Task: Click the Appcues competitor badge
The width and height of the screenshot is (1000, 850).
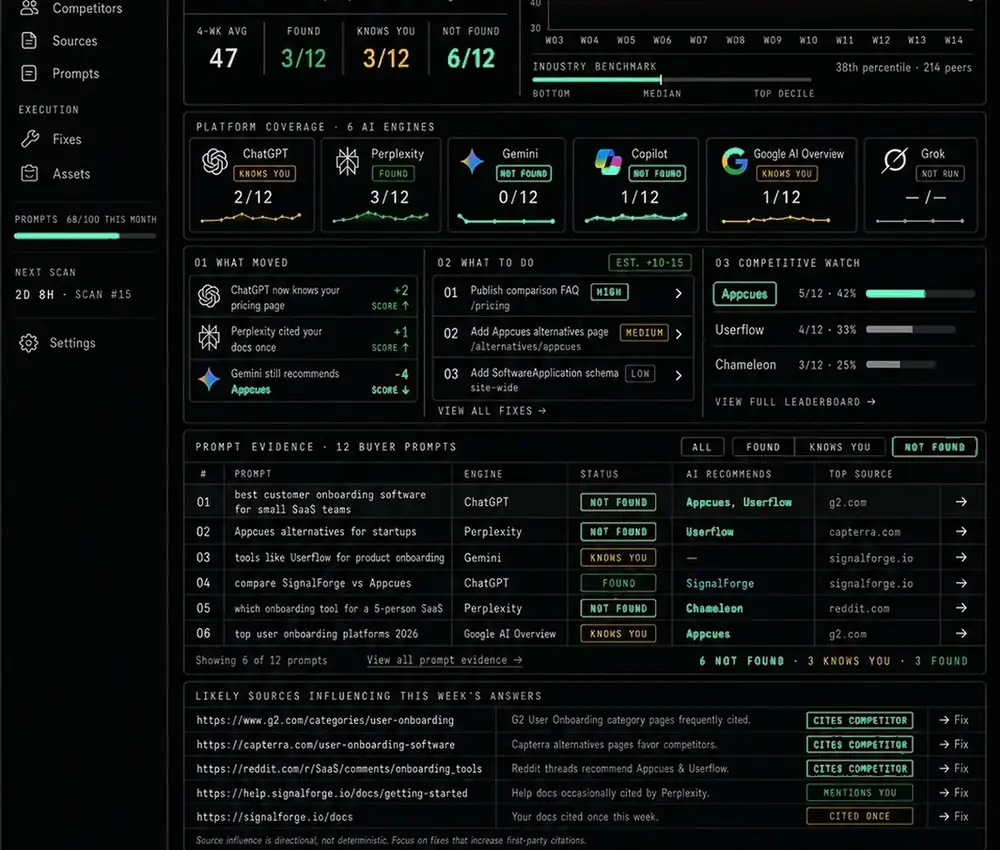Action: pyautogui.click(x=744, y=294)
